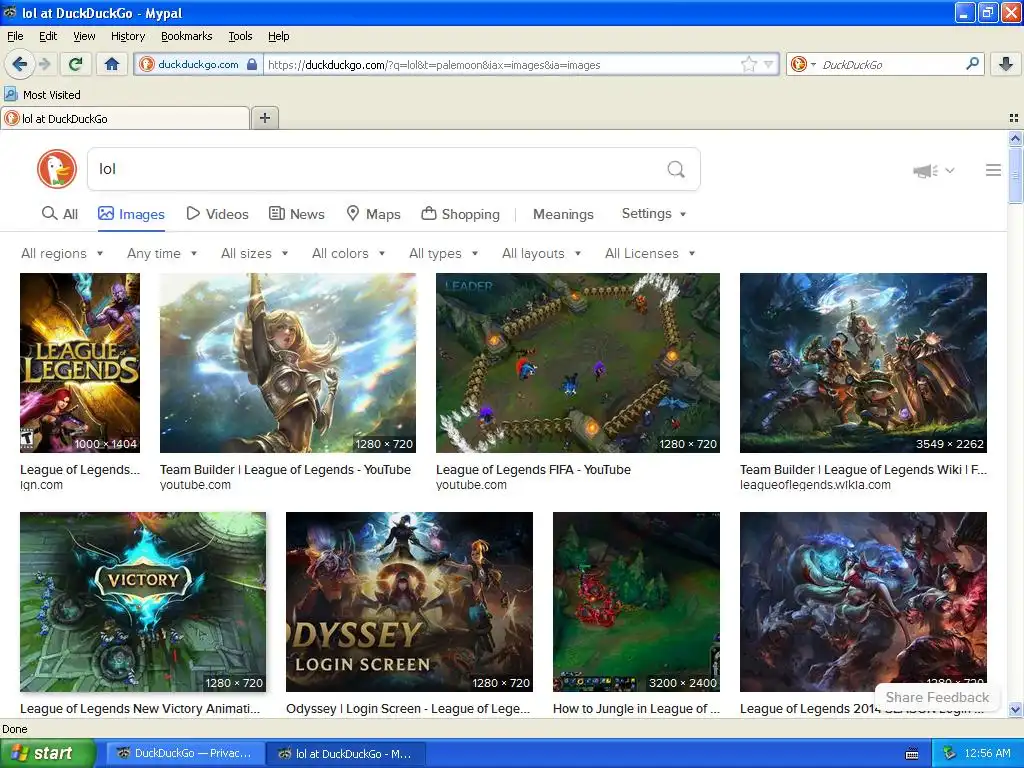The width and height of the screenshot is (1024, 768).
Task: Open the Bookmarks menu
Action: (186, 36)
